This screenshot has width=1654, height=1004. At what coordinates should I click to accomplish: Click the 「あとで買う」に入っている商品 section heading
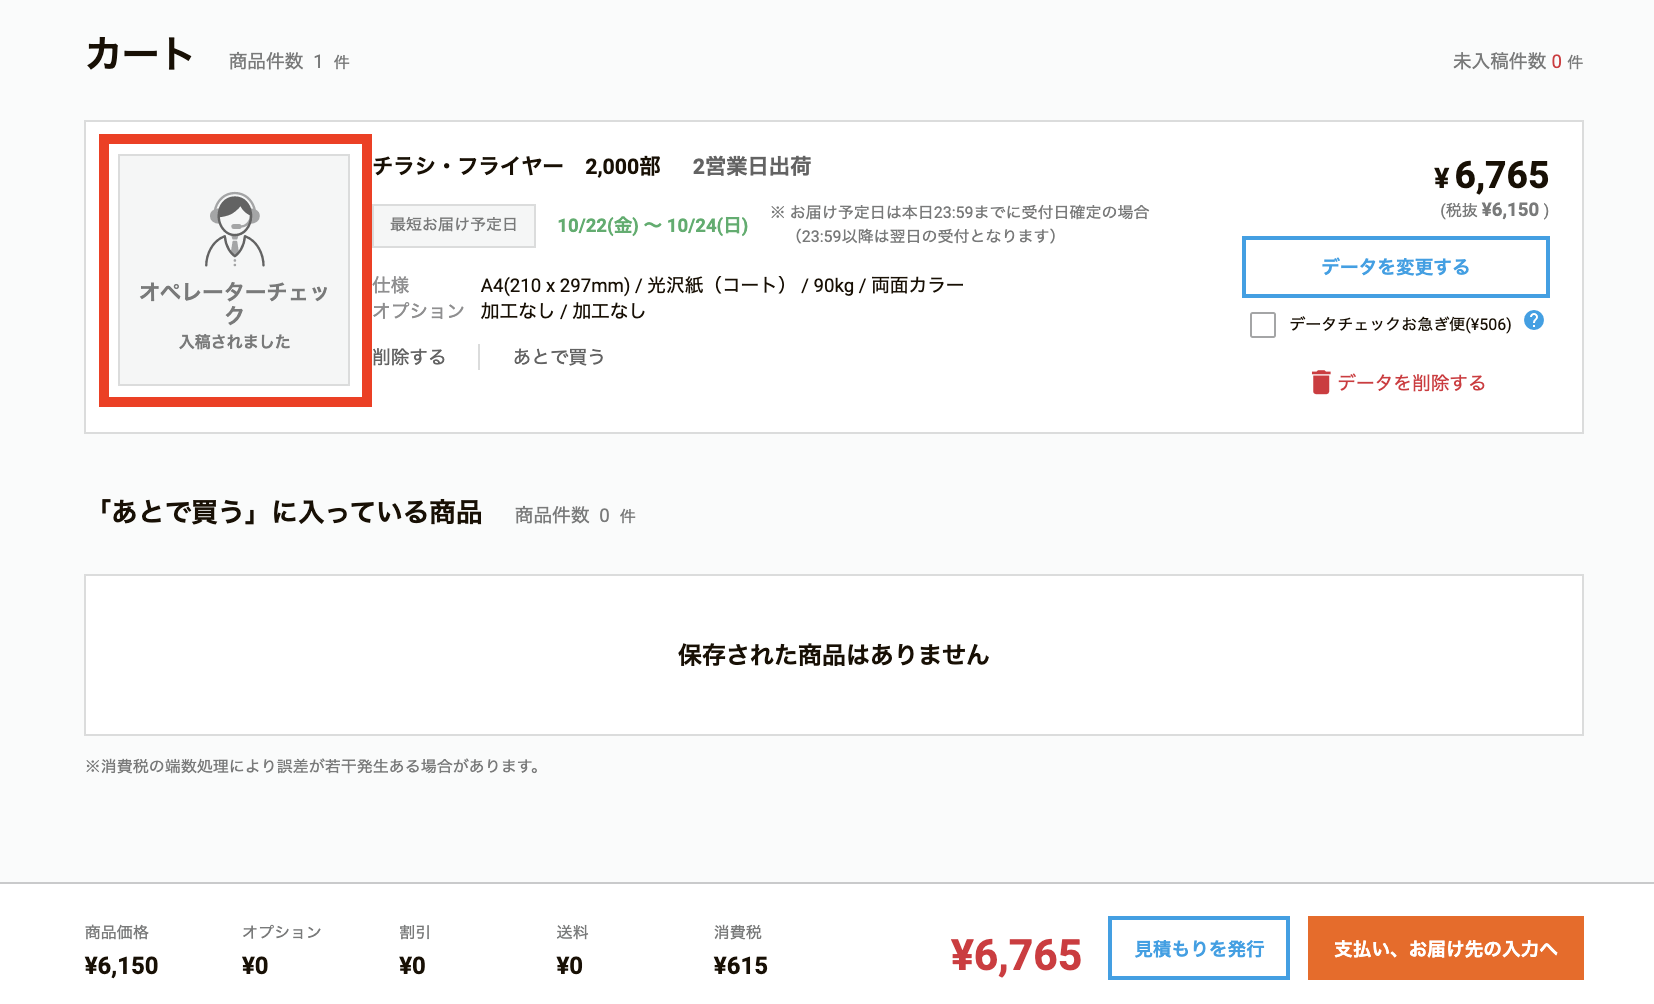click(288, 512)
